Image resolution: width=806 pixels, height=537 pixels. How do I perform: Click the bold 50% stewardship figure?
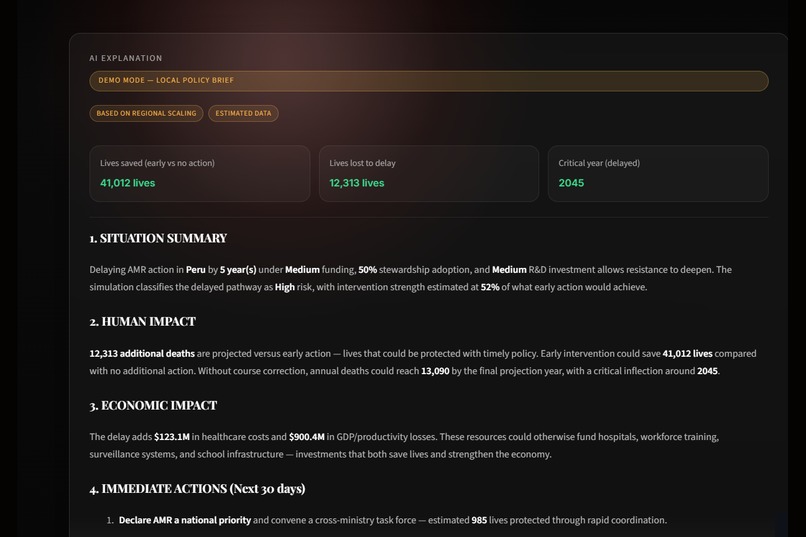(x=368, y=270)
